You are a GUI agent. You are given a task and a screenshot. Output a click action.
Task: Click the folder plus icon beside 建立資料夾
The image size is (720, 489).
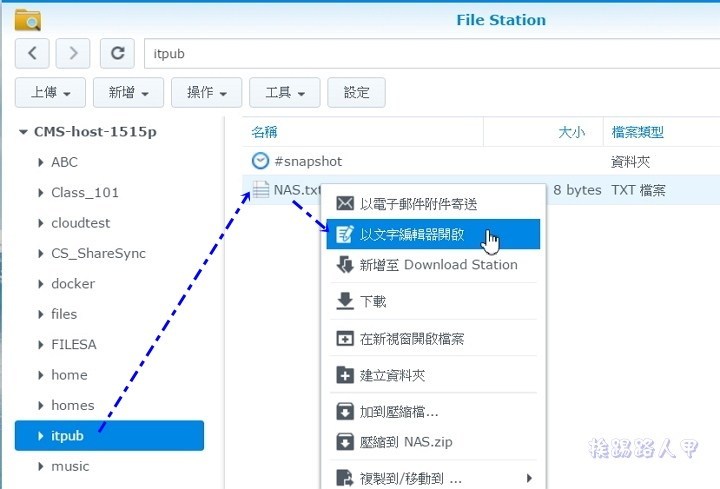[x=345, y=375]
